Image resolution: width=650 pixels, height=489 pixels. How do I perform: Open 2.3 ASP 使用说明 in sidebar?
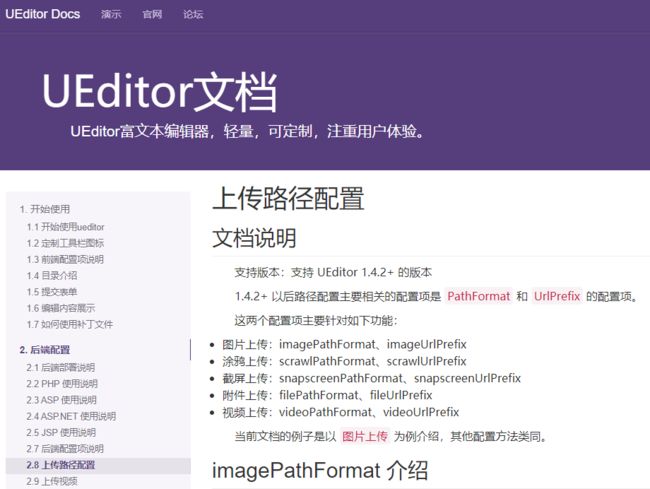pos(61,400)
